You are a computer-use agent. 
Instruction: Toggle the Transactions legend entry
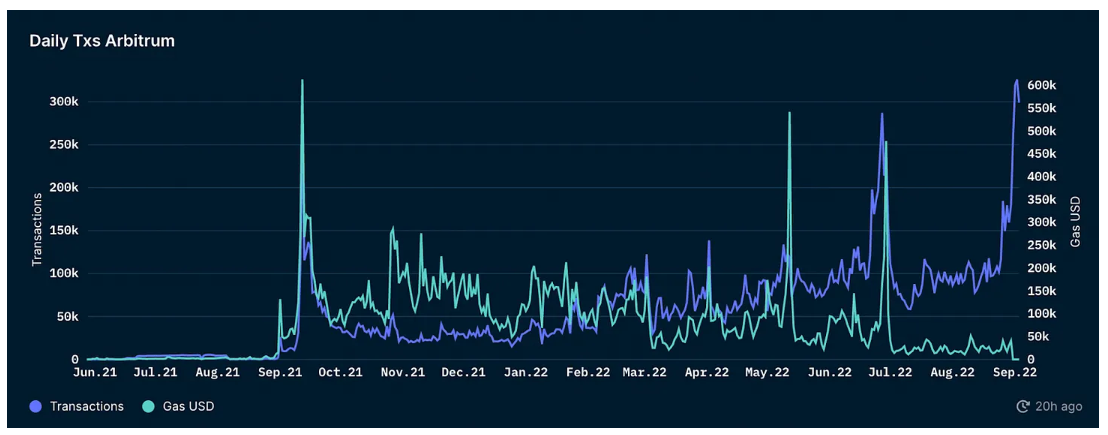coord(77,406)
